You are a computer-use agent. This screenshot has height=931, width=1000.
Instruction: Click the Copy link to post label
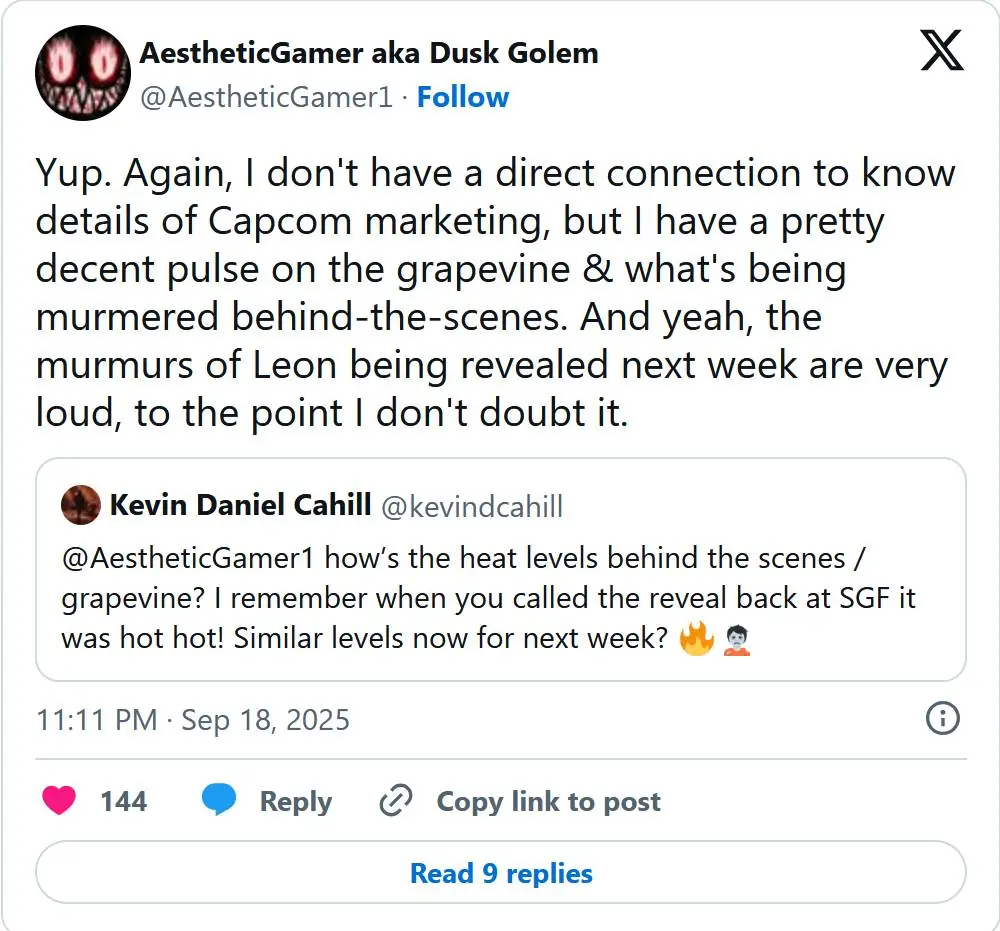click(x=548, y=801)
